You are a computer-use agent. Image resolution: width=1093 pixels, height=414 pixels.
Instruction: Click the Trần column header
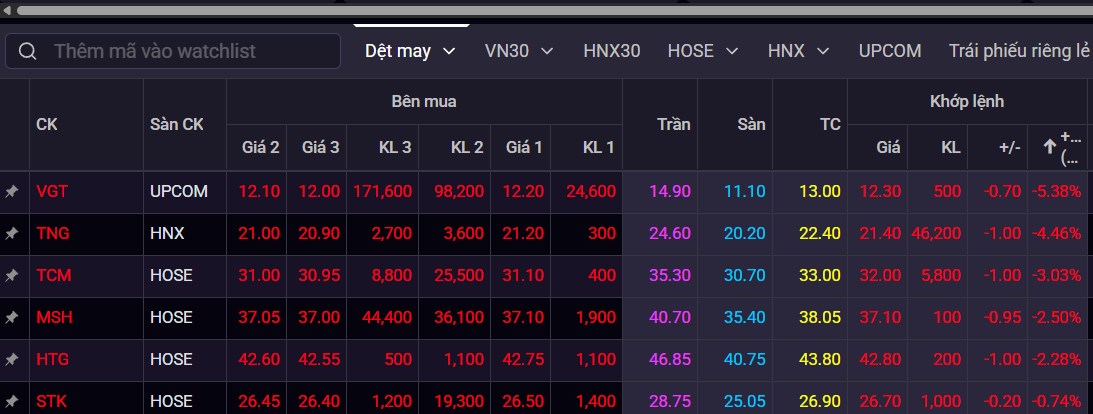coord(673,125)
